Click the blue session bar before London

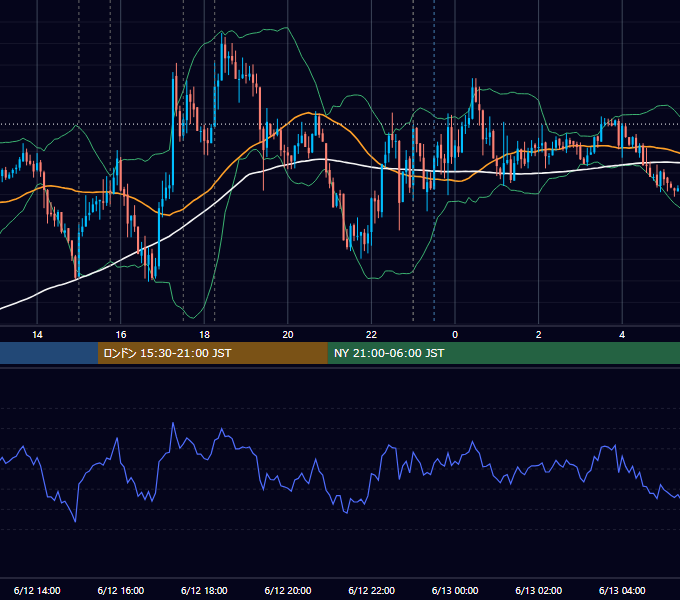(x=49, y=353)
